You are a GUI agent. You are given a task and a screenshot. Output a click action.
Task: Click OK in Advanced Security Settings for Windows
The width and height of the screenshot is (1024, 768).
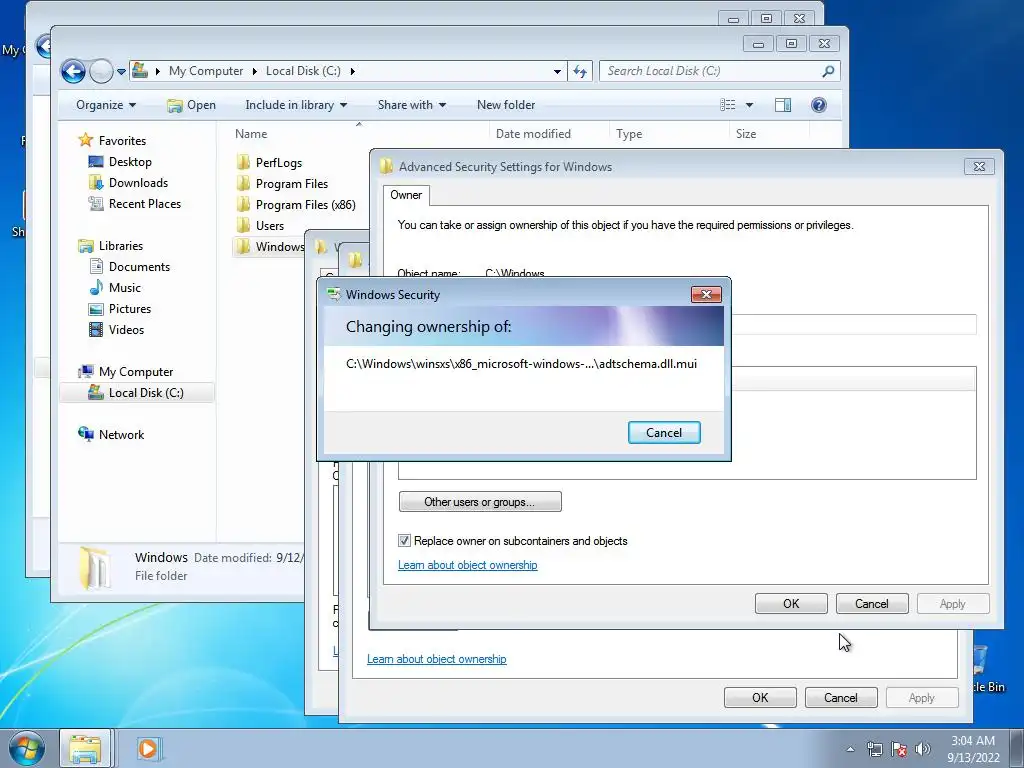point(791,603)
